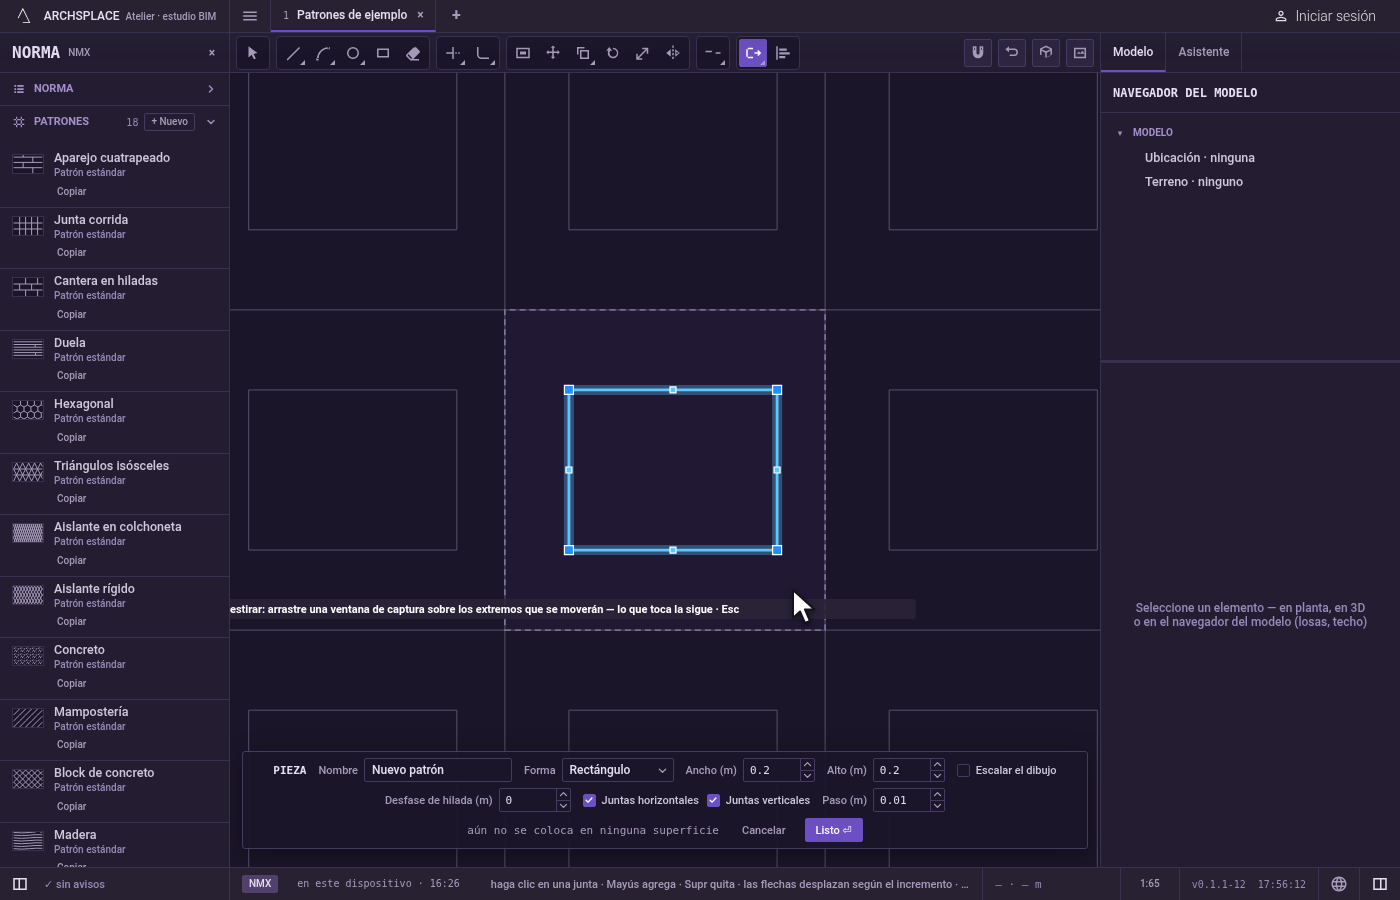Screen dimensions: 1400x900
Task: Pick the arc drawing tool
Action: pos(323,53)
